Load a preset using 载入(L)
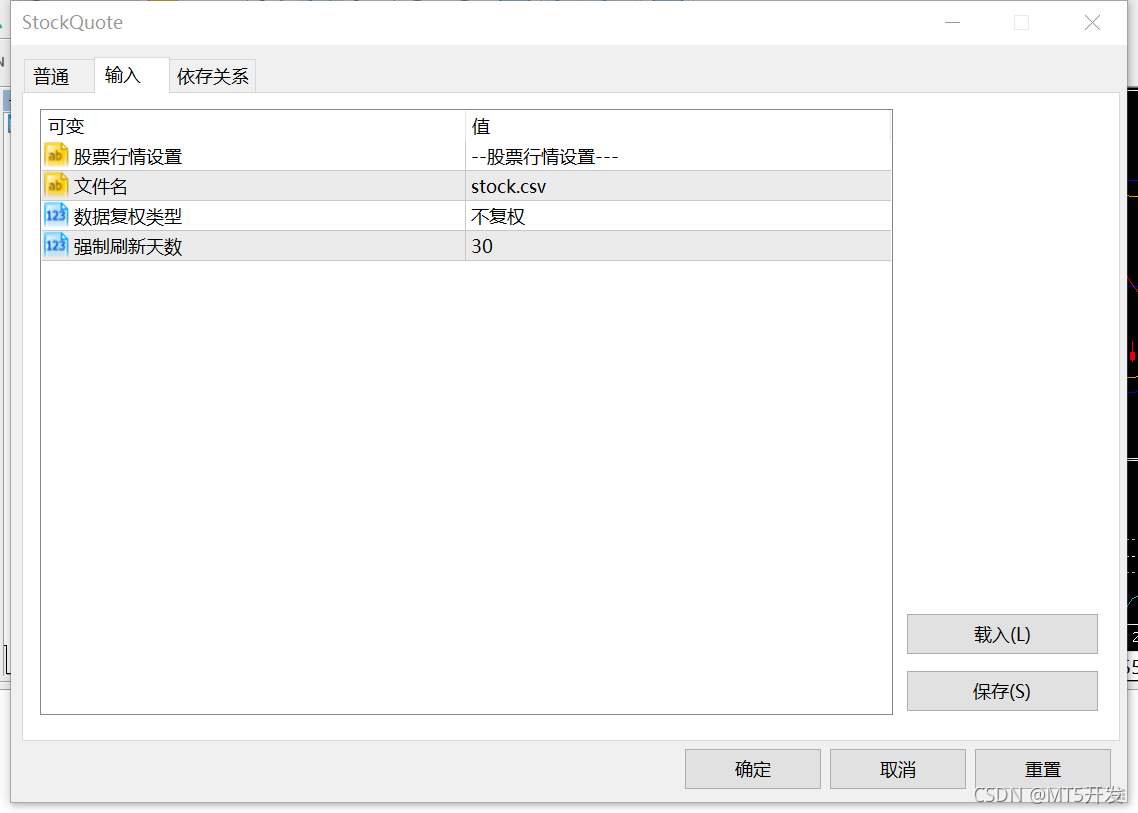1138x813 pixels. [1001, 634]
